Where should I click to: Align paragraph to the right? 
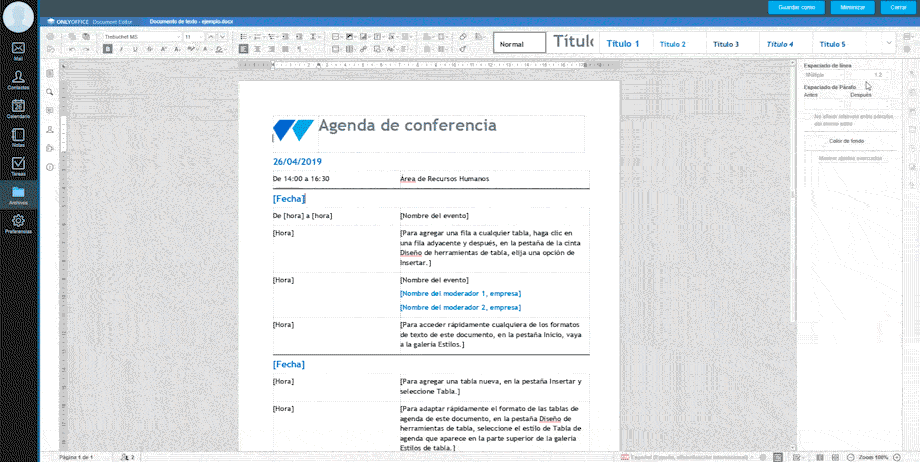coord(271,49)
